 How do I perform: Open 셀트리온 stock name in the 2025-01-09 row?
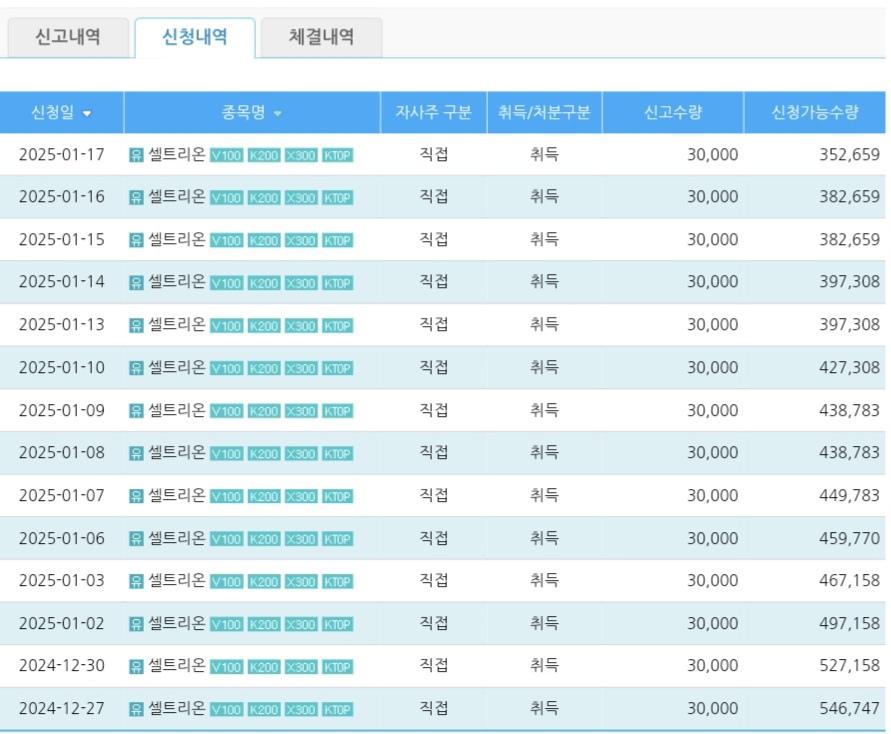coord(177,410)
